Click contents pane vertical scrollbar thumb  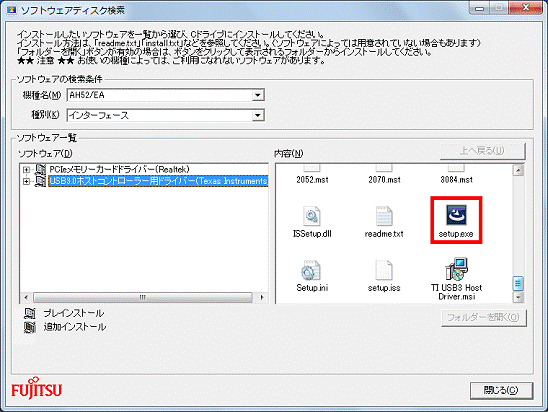point(518,283)
